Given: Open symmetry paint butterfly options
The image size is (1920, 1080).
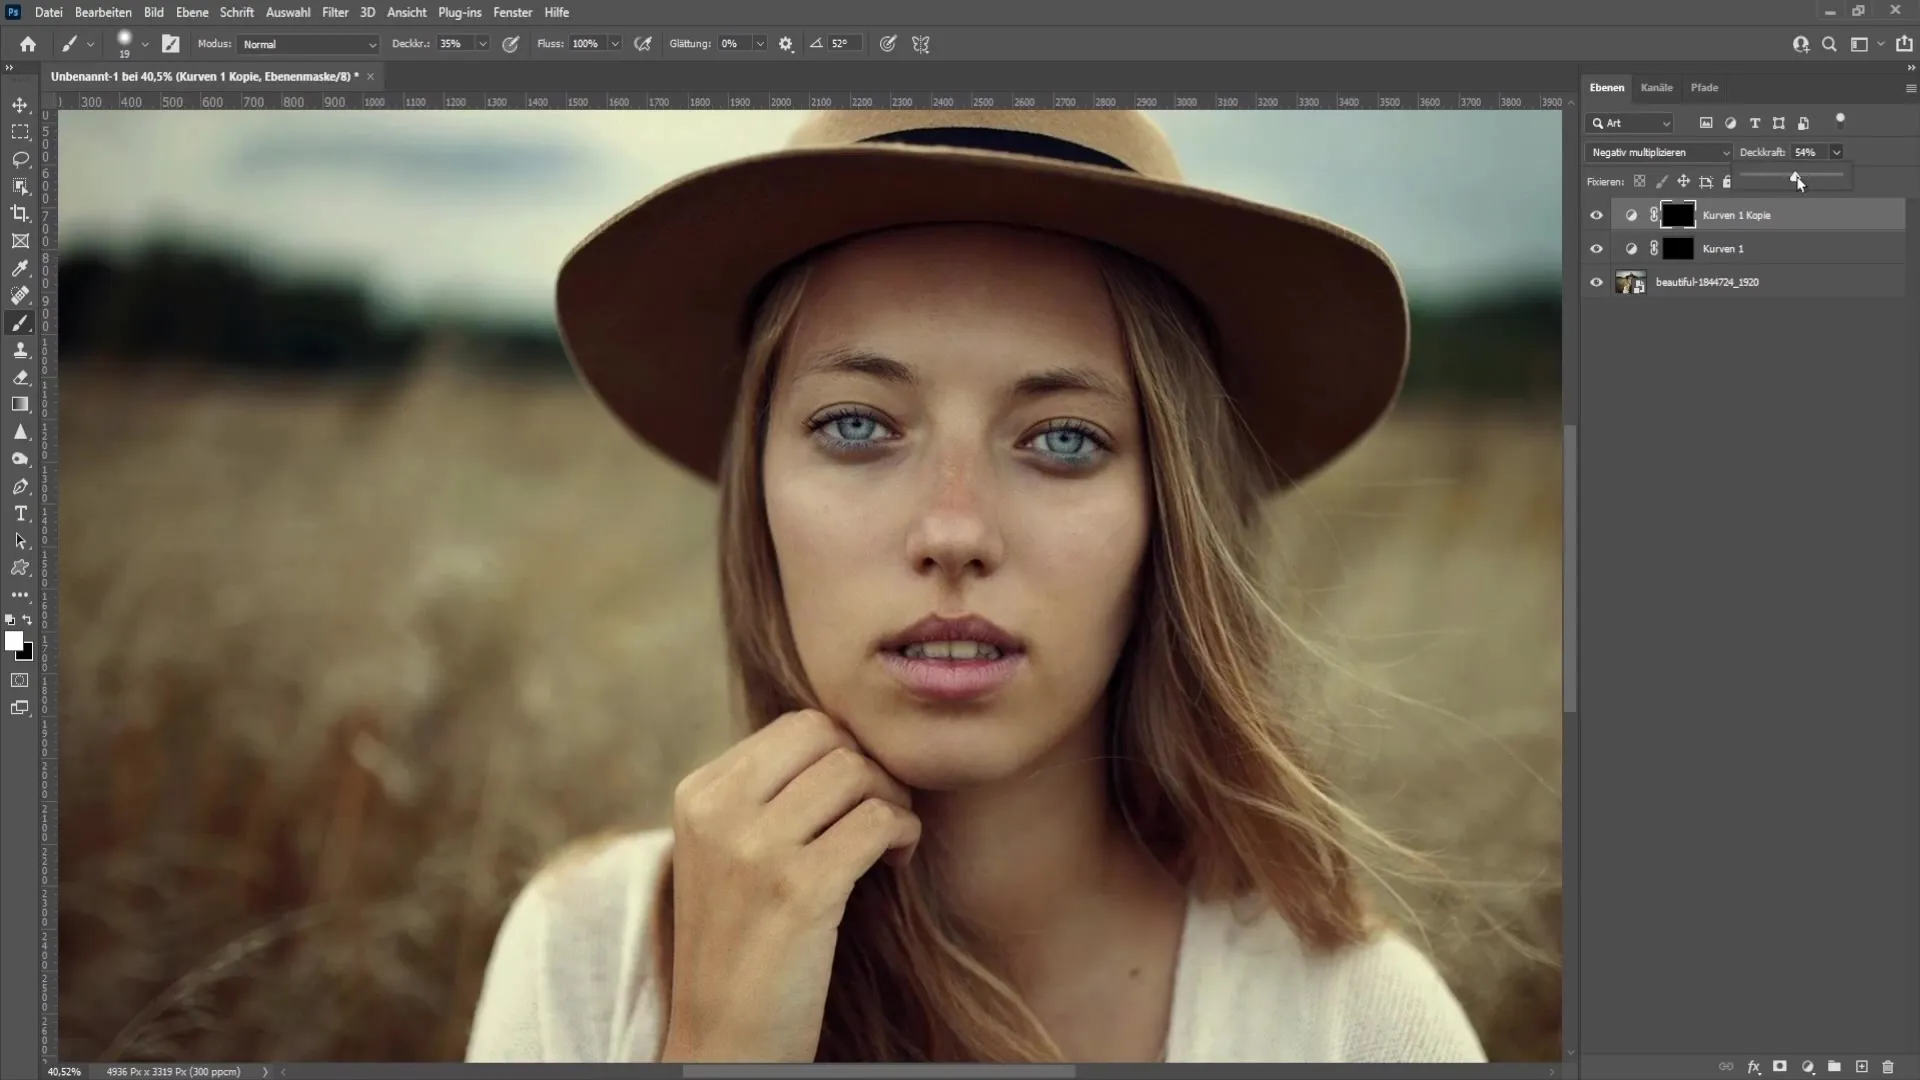Looking at the screenshot, I should (921, 44).
